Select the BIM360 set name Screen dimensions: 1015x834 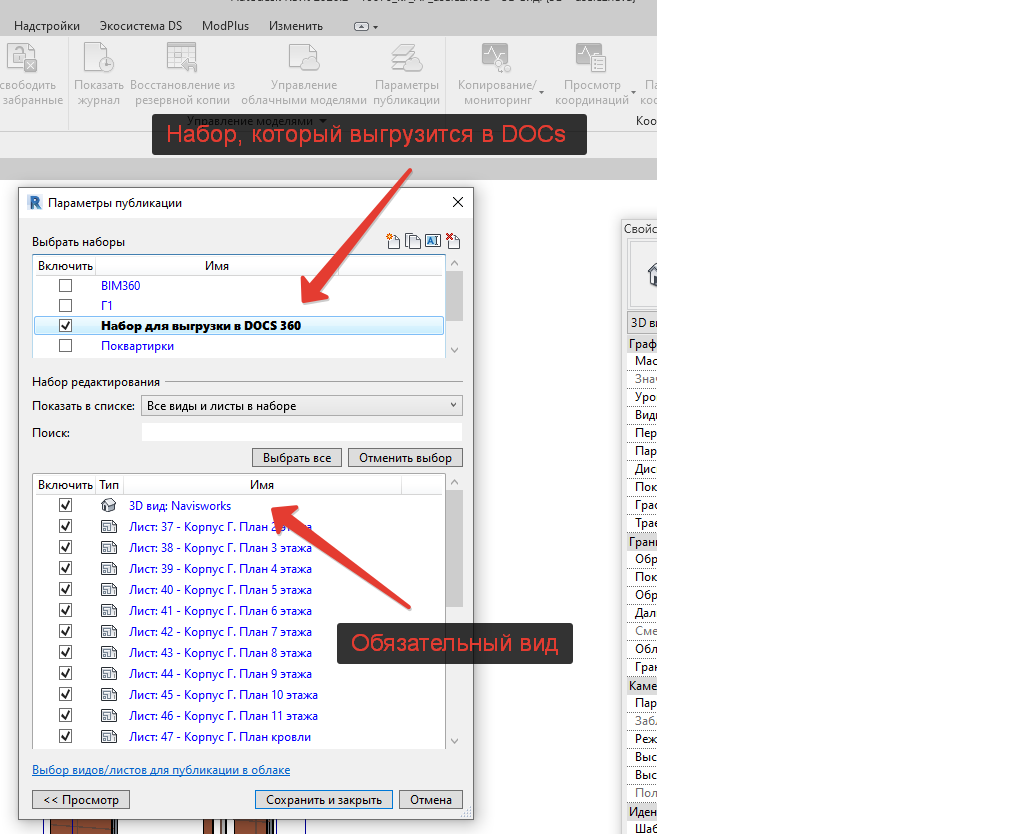click(120, 286)
